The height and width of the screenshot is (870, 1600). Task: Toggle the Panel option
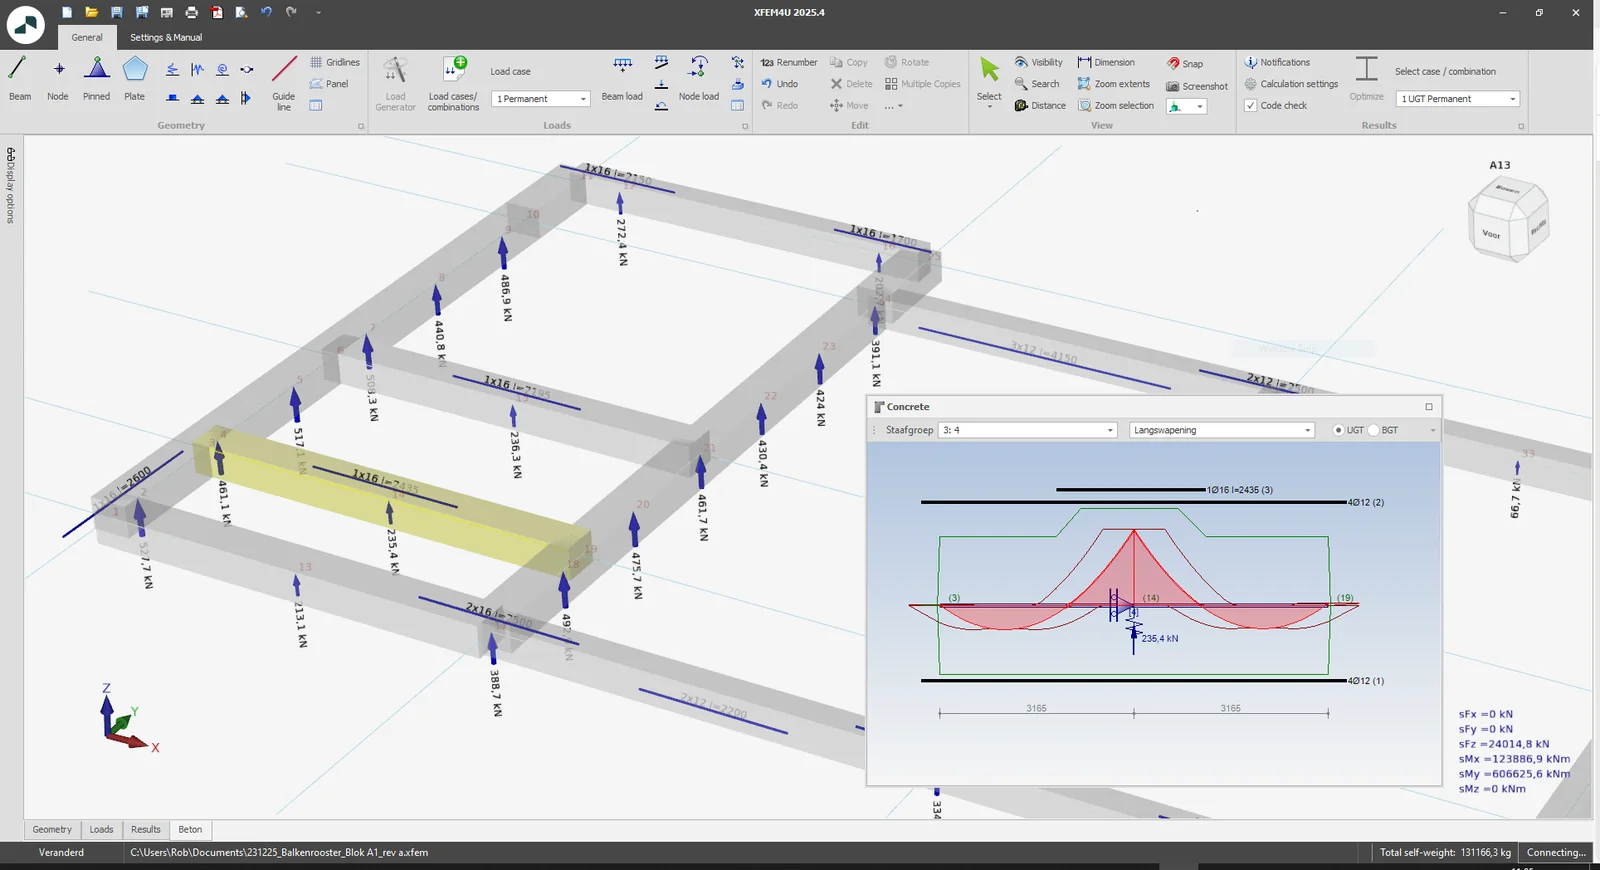tap(329, 84)
